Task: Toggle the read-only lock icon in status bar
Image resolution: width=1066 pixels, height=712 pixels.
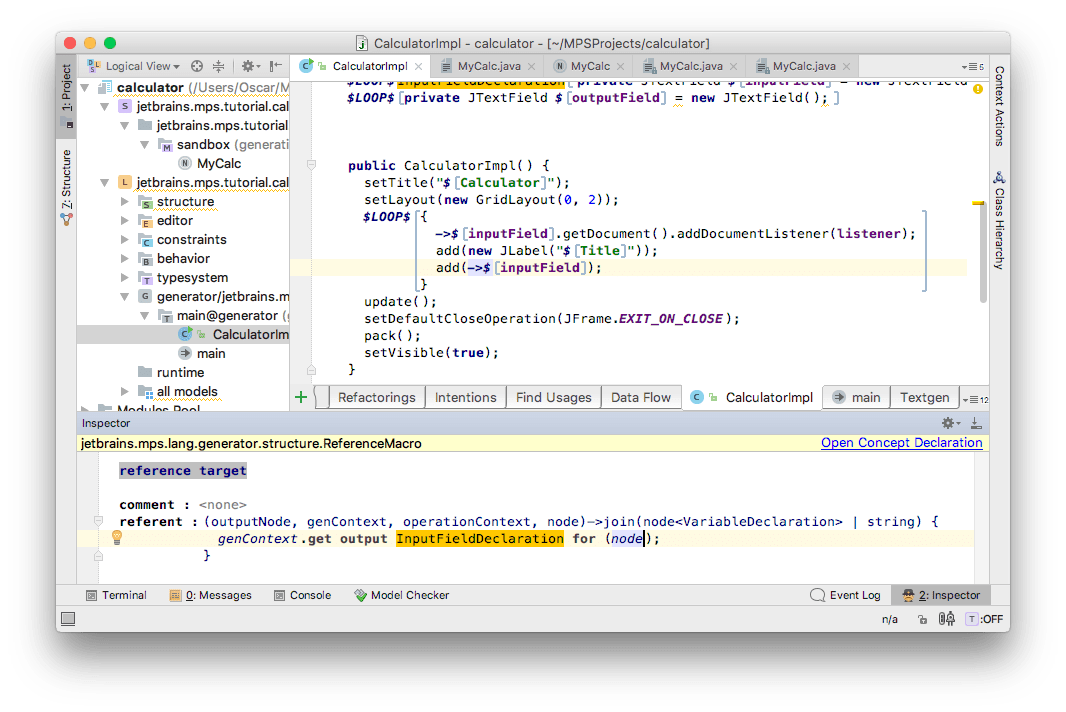Action: click(x=921, y=619)
